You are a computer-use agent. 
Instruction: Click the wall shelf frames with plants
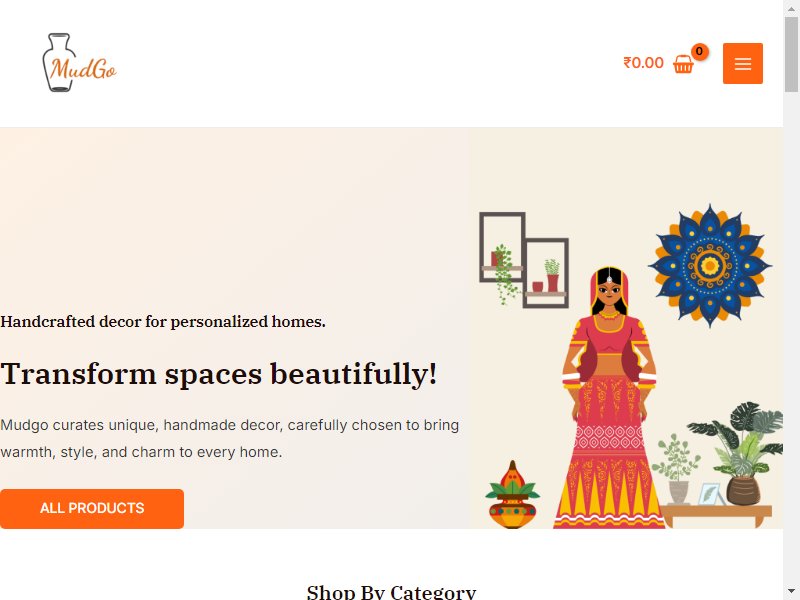524,260
